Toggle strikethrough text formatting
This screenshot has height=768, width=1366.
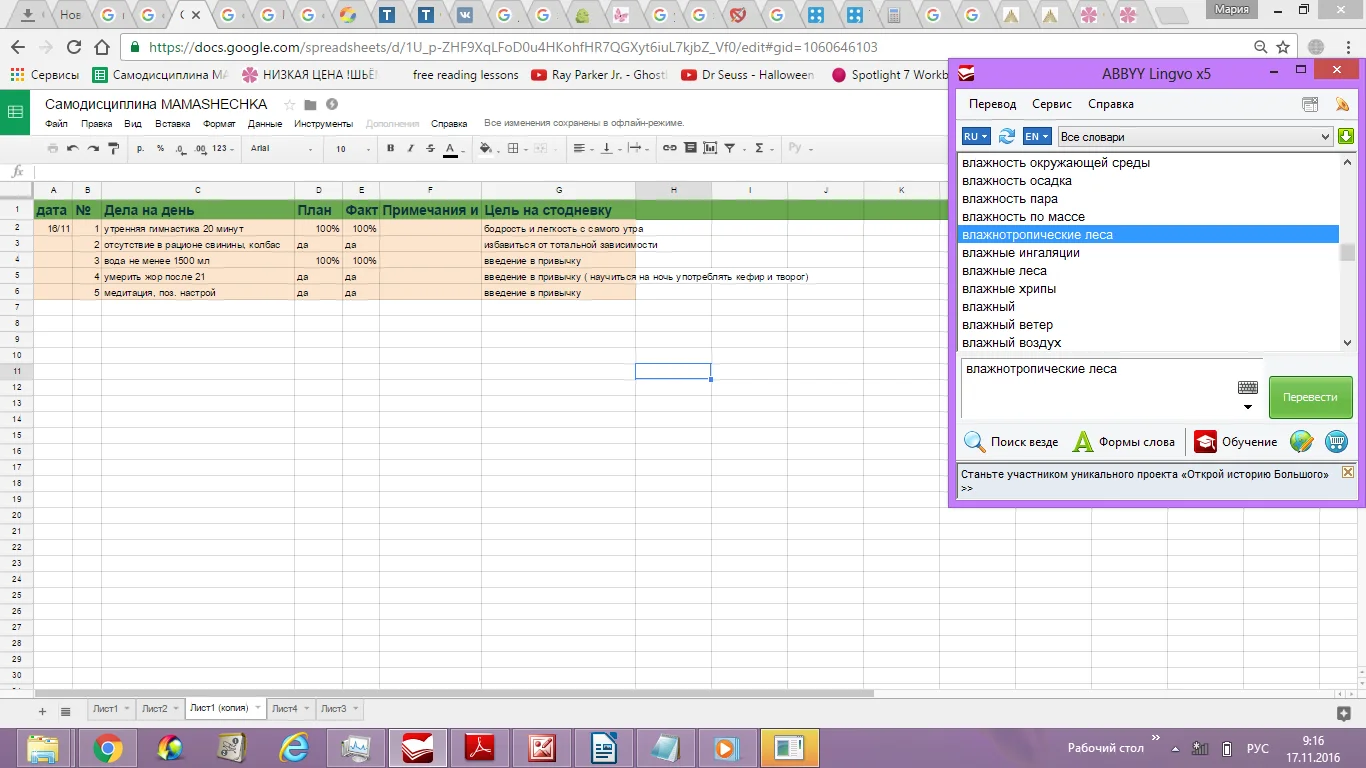[430, 148]
